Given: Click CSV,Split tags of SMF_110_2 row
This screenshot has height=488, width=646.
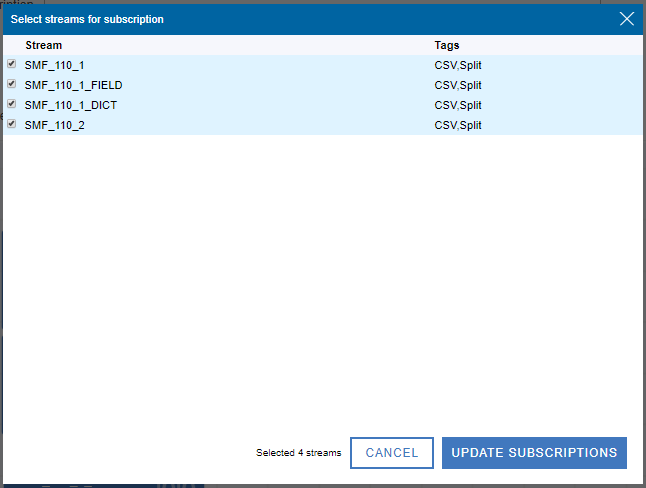Looking at the screenshot, I should pyautogui.click(x=458, y=125).
